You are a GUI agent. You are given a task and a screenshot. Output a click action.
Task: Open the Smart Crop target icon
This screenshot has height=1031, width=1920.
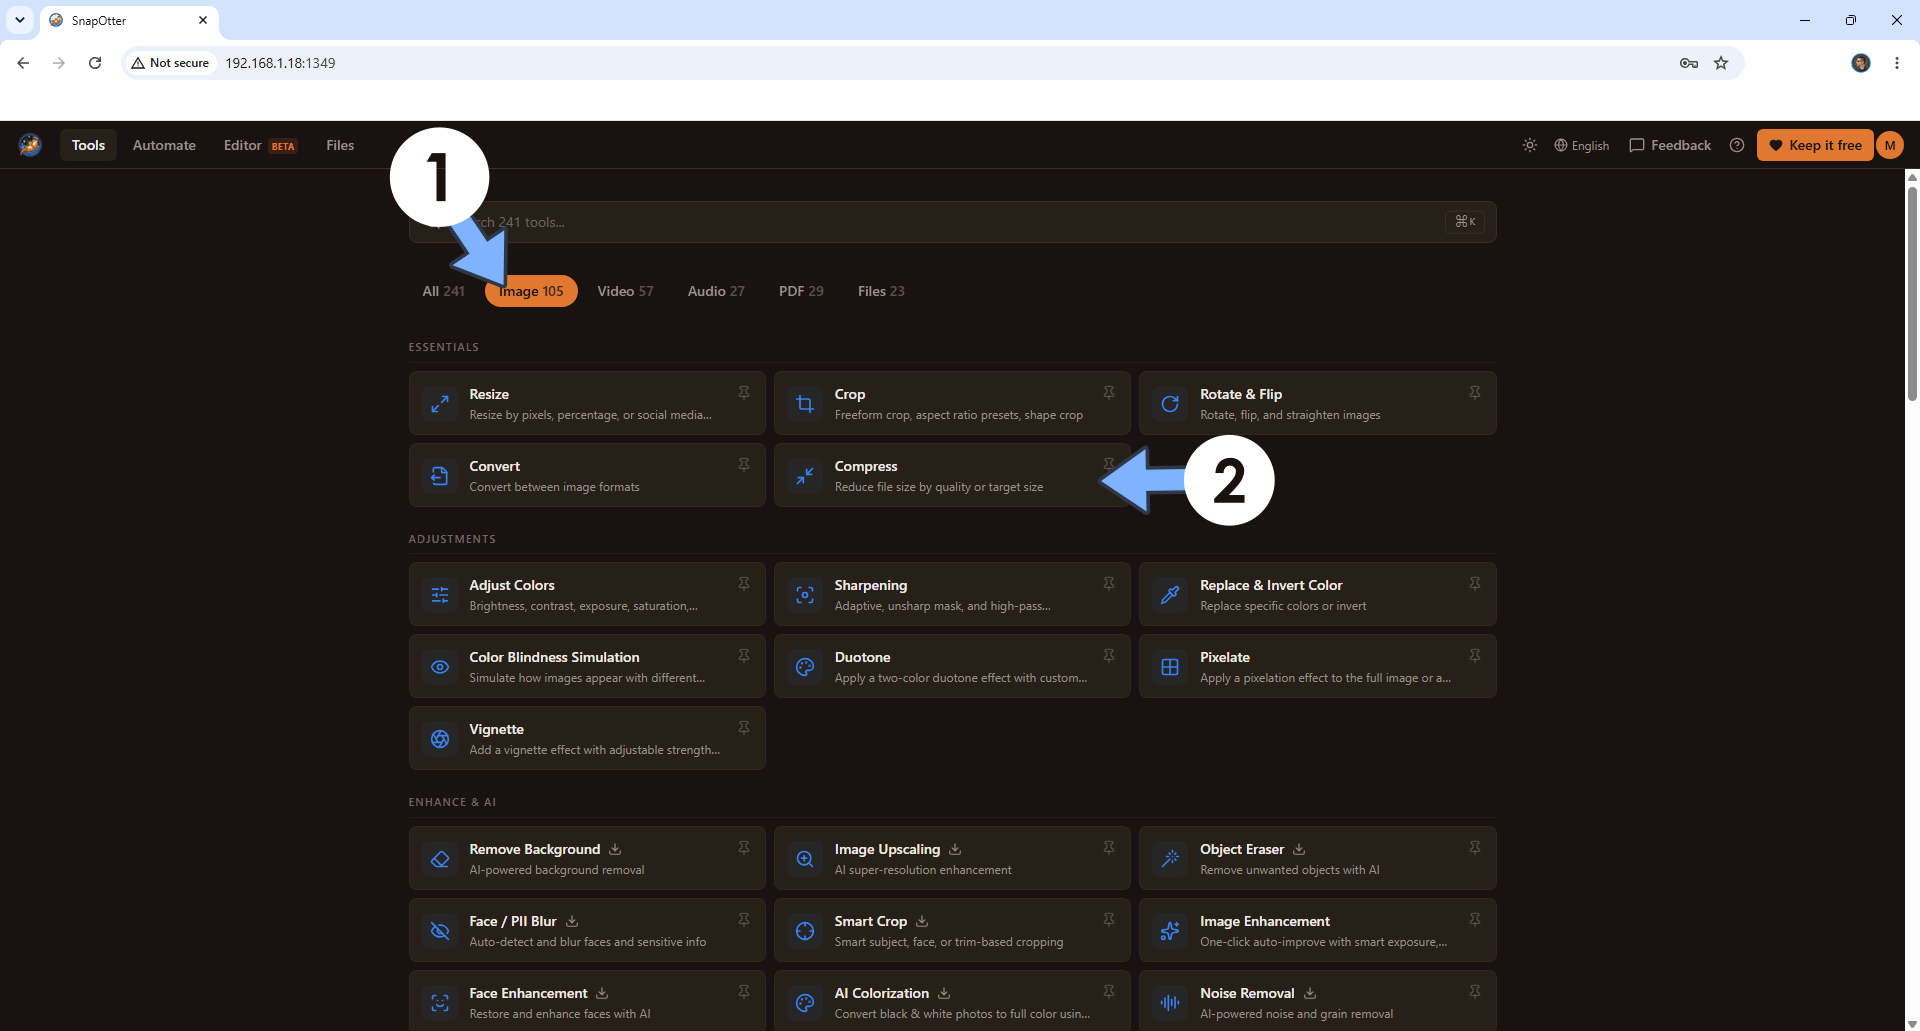click(x=805, y=931)
